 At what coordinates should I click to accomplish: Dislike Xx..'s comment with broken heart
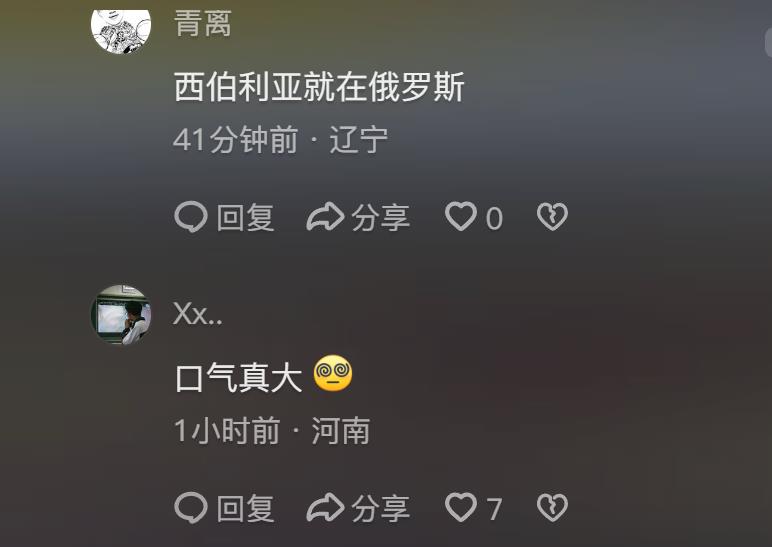[x=552, y=508]
